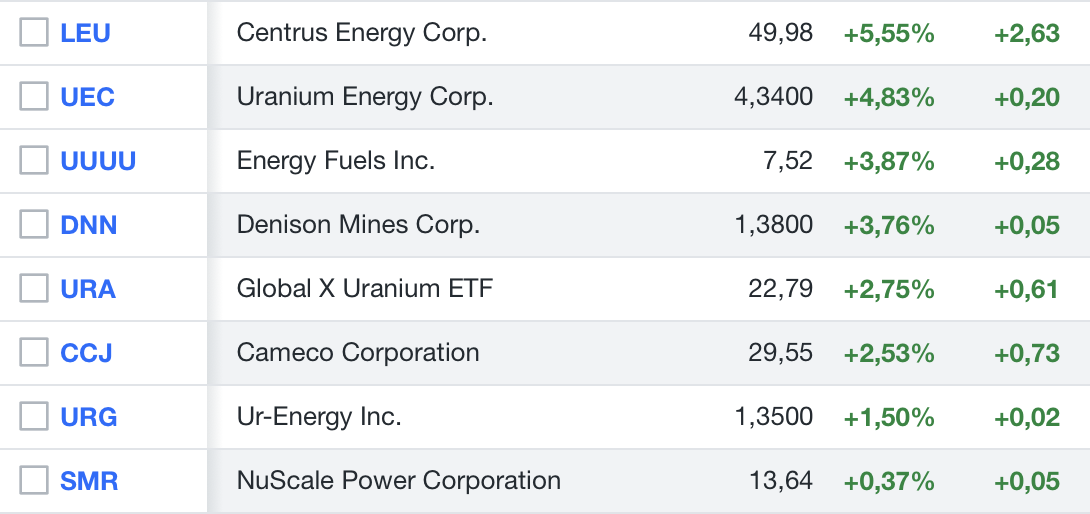The image size is (1090, 514).
Task: Click NuScale Power Corporation's +0,37% change
Action: pyautogui.click(x=888, y=481)
